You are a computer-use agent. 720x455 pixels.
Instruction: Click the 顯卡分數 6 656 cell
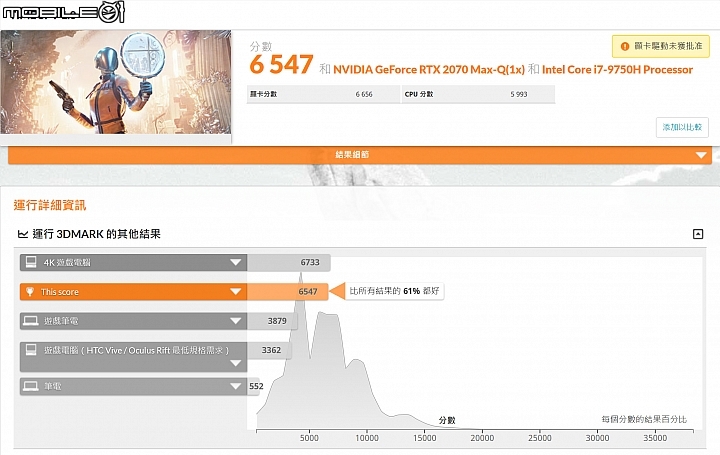click(x=323, y=94)
